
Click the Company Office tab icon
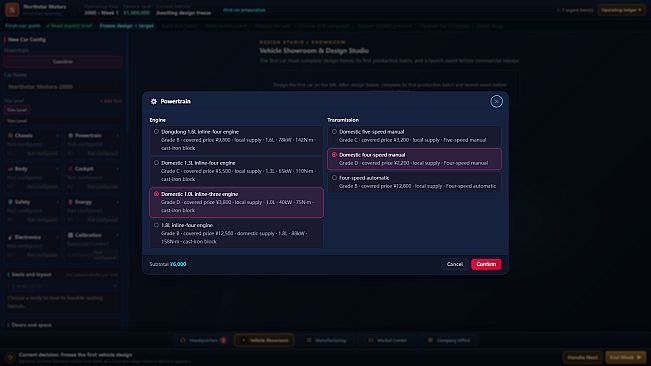pyautogui.click(x=431, y=340)
